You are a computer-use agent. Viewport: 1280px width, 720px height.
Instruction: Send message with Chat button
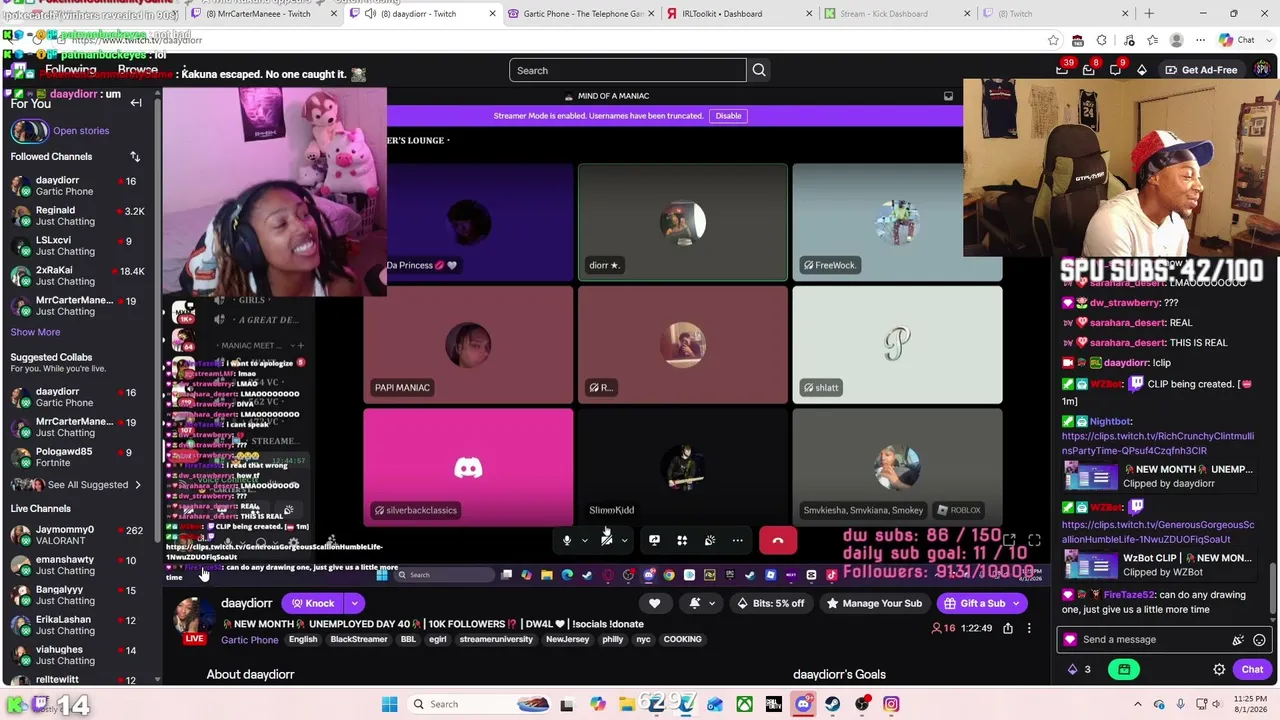[x=1252, y=670]
